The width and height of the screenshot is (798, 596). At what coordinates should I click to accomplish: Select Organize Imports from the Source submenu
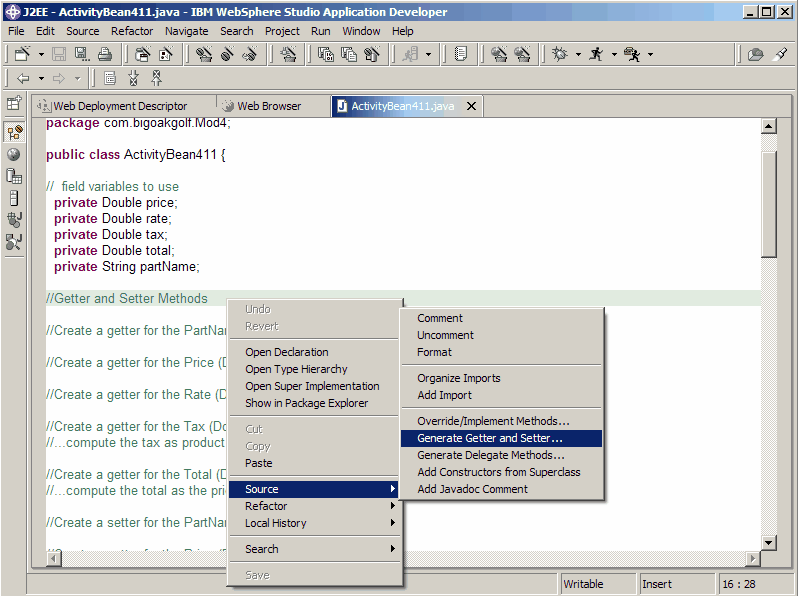501,378
